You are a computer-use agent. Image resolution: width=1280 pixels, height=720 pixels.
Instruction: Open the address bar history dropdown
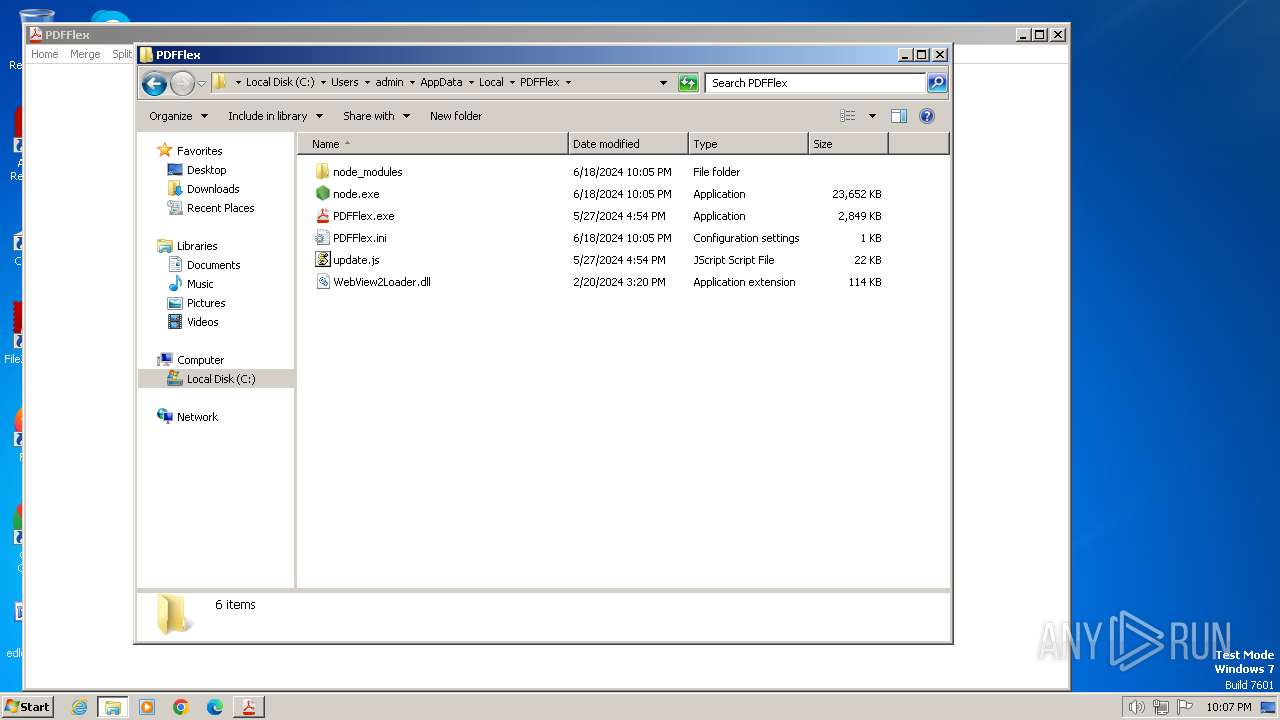point(663,83)
